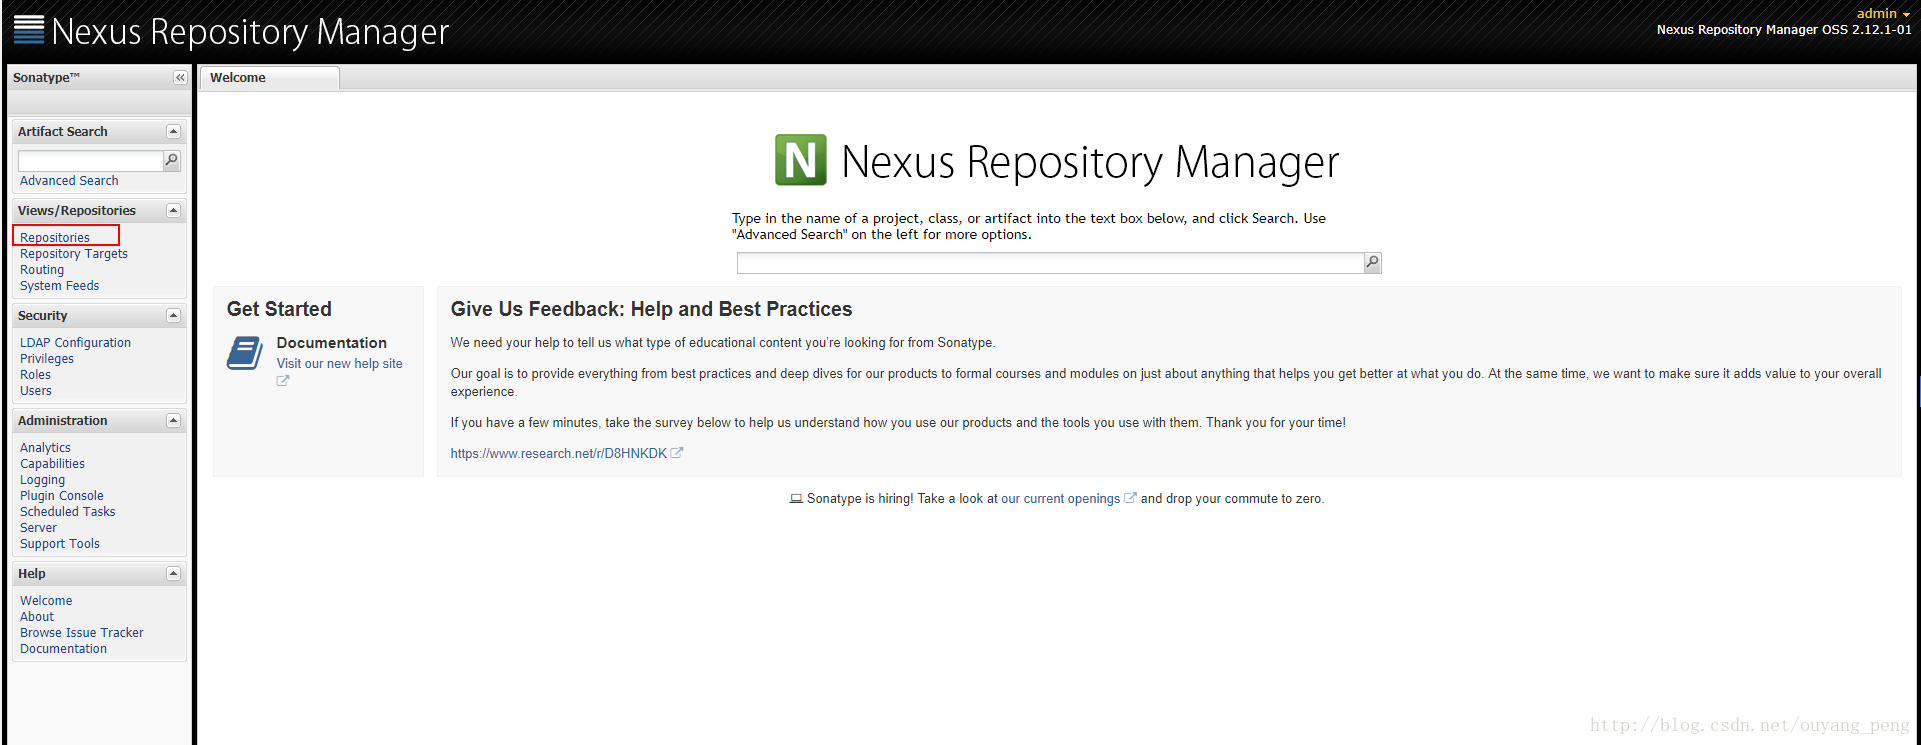The width and height of the screenshot is (1921, 745).
Task: Open the admin user dropdown
Action: (1883, 13)
